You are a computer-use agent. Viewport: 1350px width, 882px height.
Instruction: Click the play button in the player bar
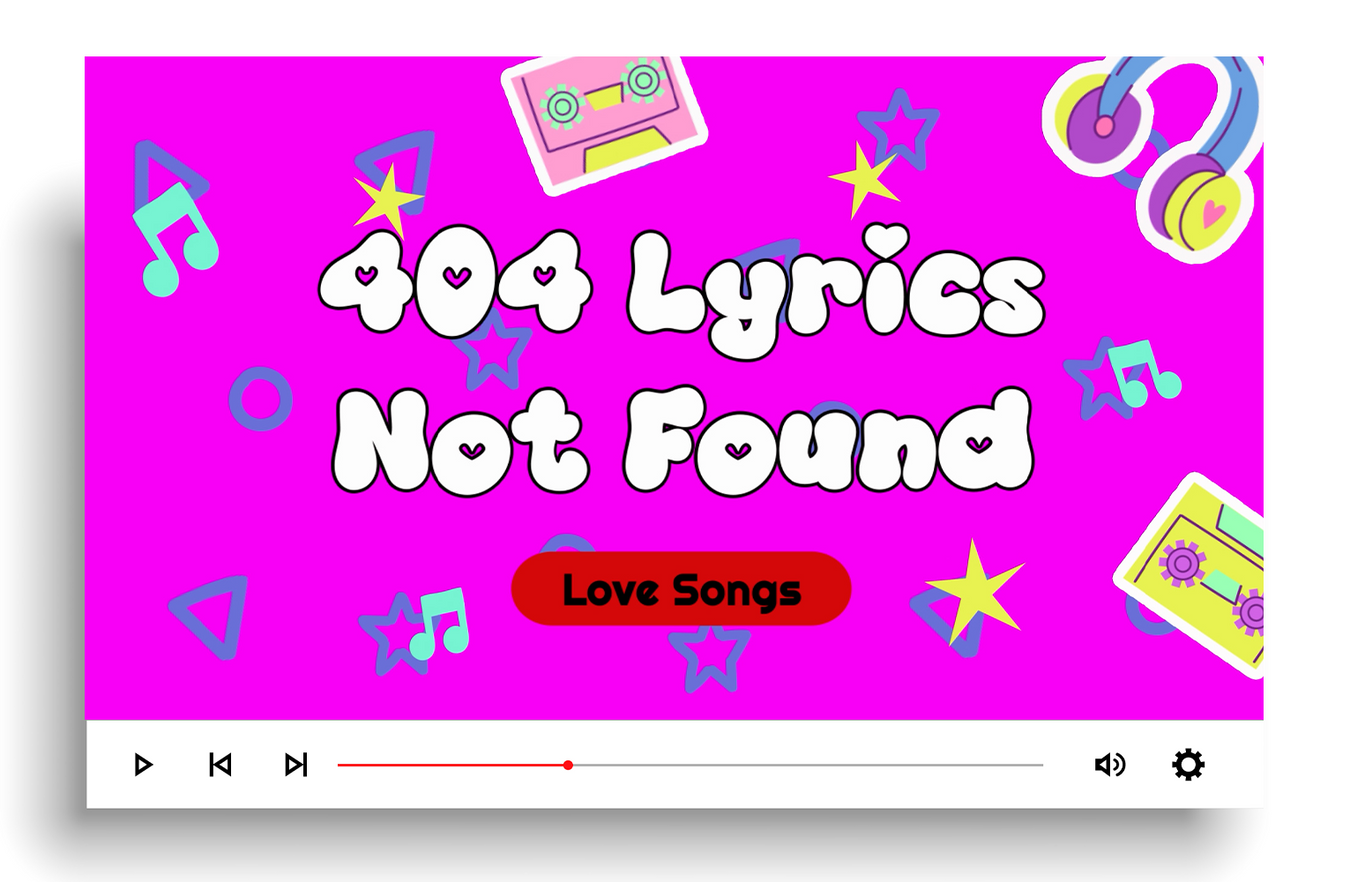[143, 765]
